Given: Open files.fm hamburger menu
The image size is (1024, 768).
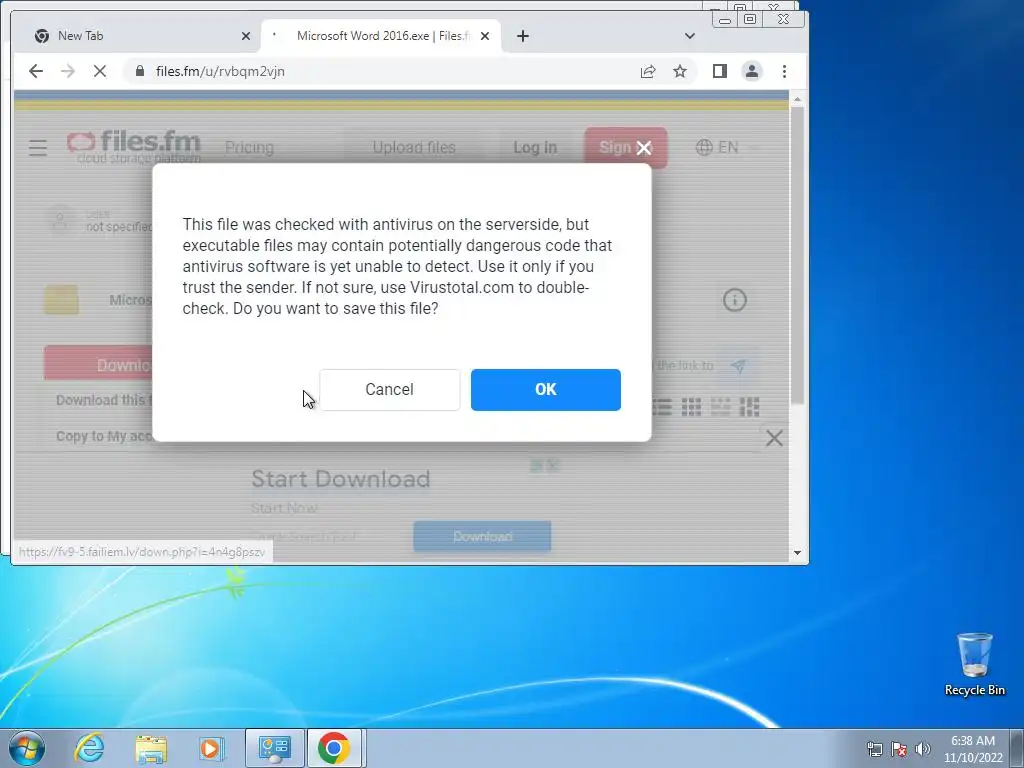Looking at the screenshot, I should pos(38,148).
